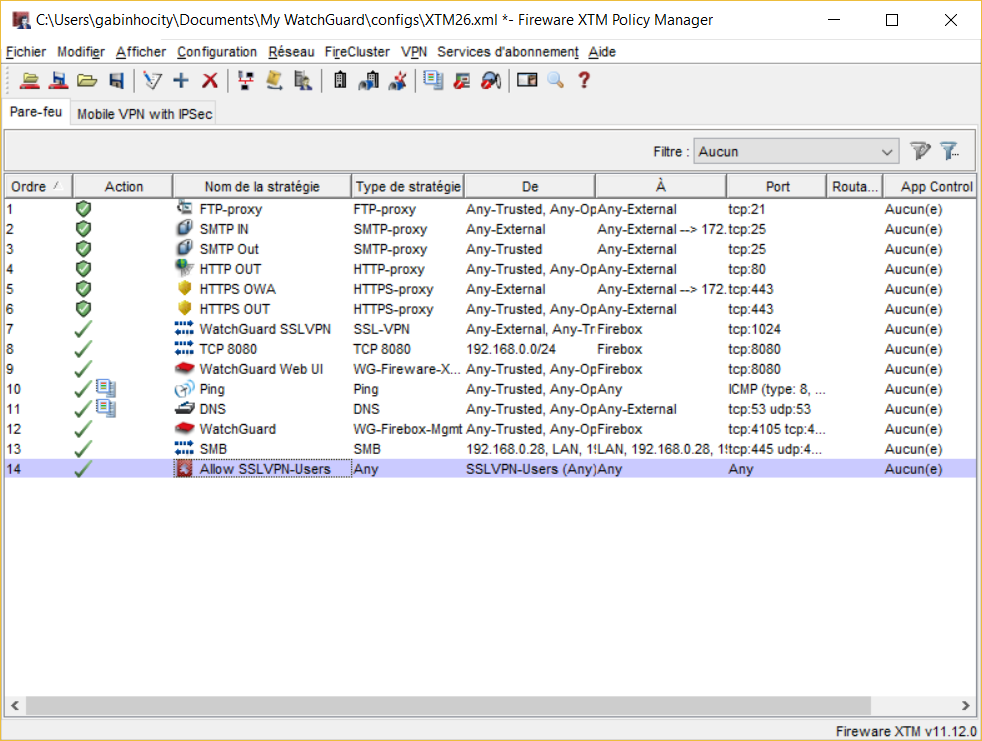Click the edit policy checklist icon
Image resolution: width=982 pixels, height=741 pixels.
(x=152, y=80)
